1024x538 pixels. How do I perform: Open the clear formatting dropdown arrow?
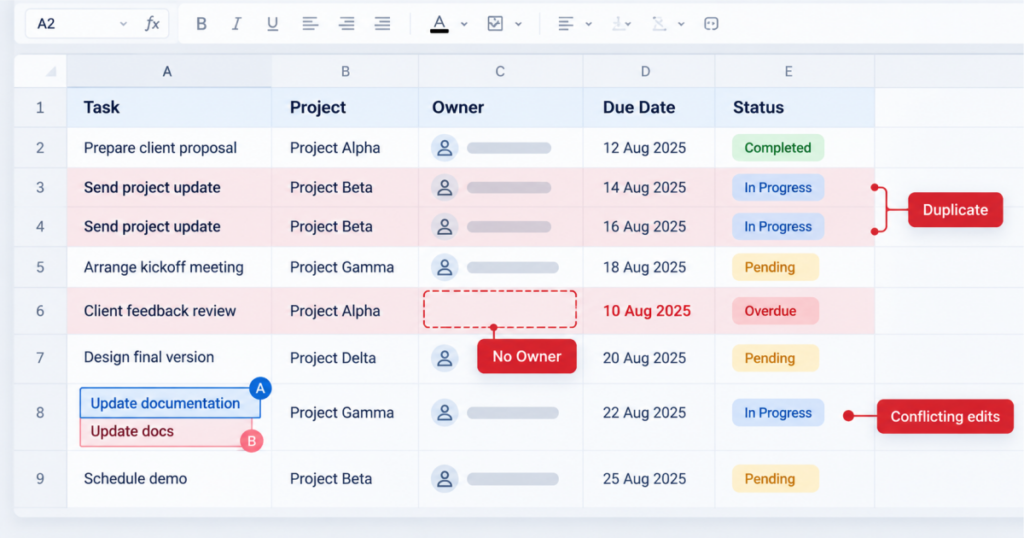pyautogui.click(x=681, y=24)
